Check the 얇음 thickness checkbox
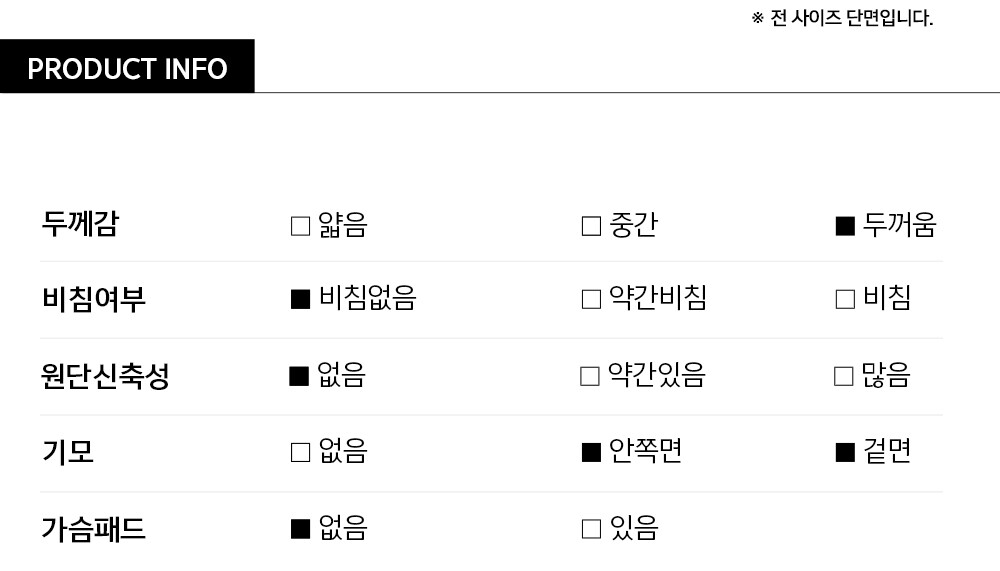 [x=300, y=226]
